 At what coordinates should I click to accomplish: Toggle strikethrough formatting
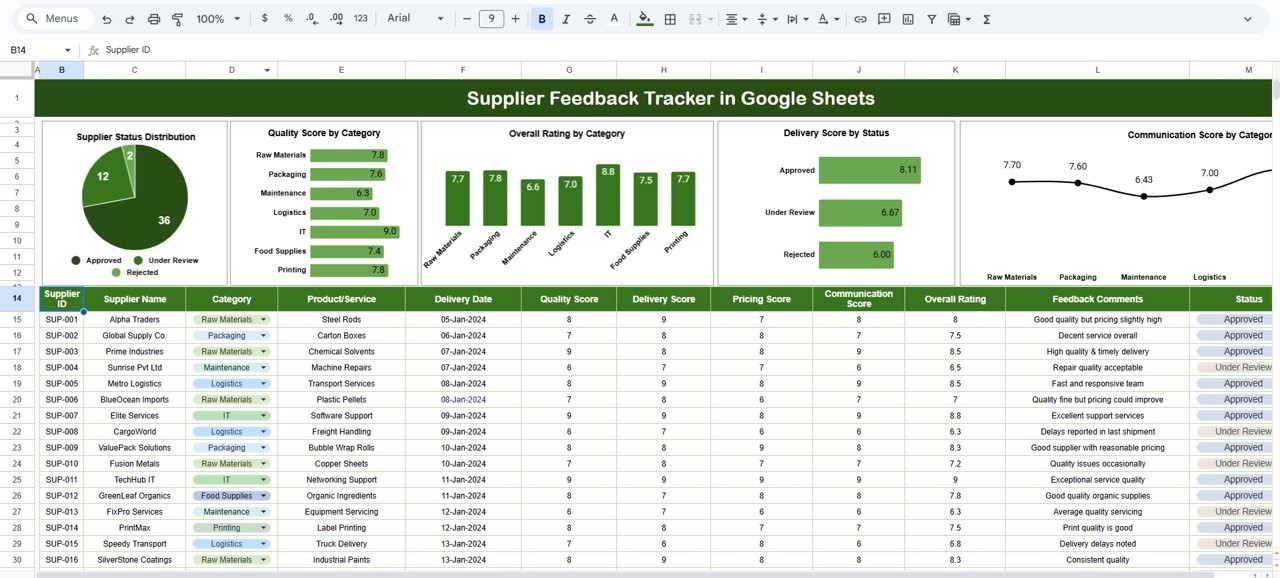click(x=590, y=19)
